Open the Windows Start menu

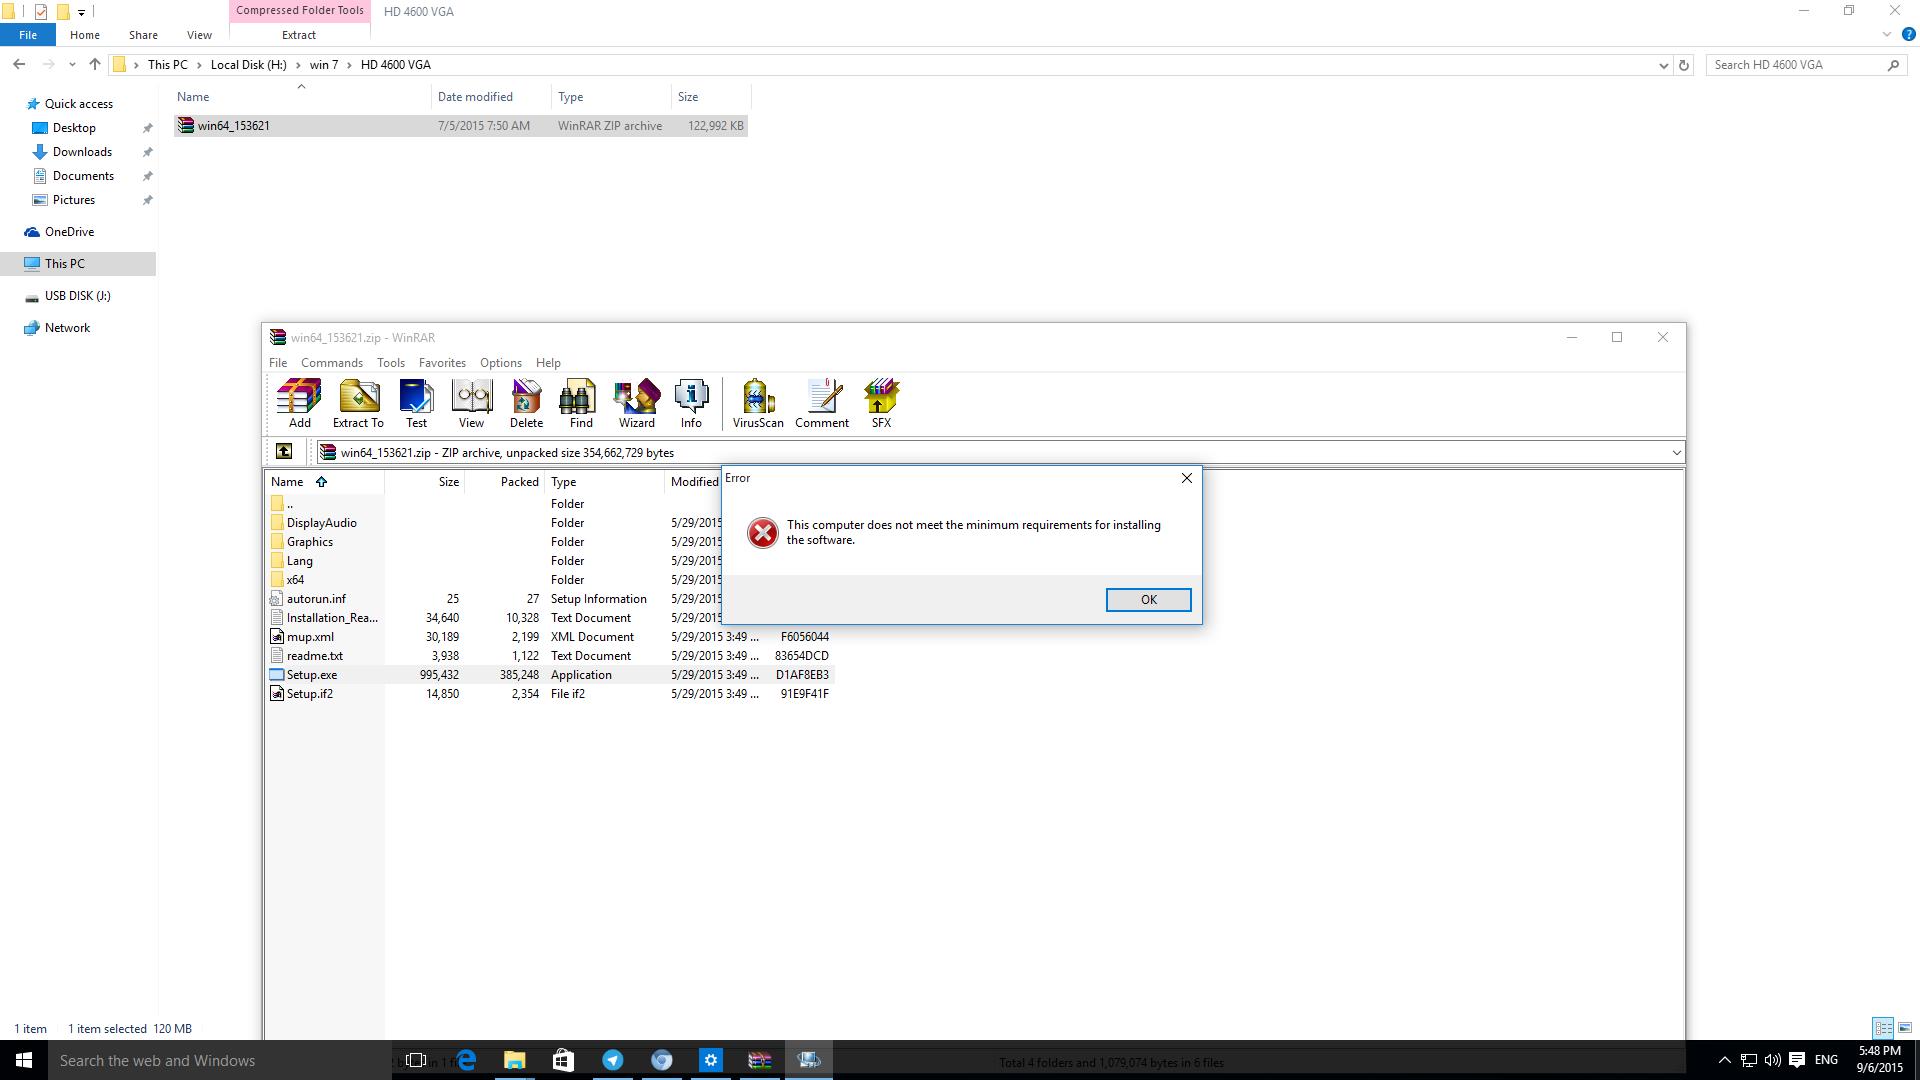click(24, 1060)
